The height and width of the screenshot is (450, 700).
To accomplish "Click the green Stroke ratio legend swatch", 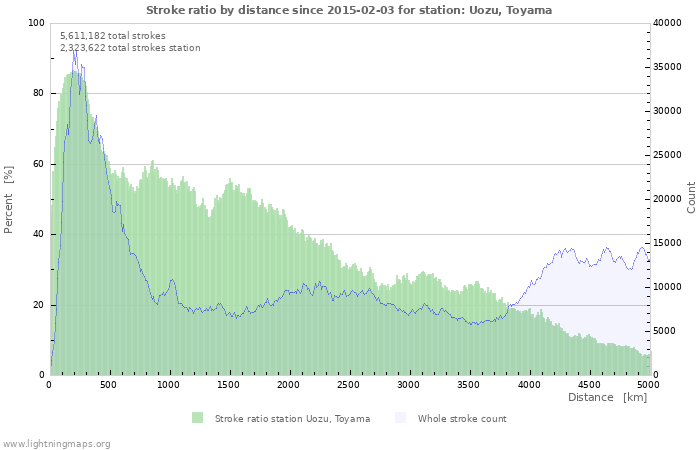I will [197, 418].
